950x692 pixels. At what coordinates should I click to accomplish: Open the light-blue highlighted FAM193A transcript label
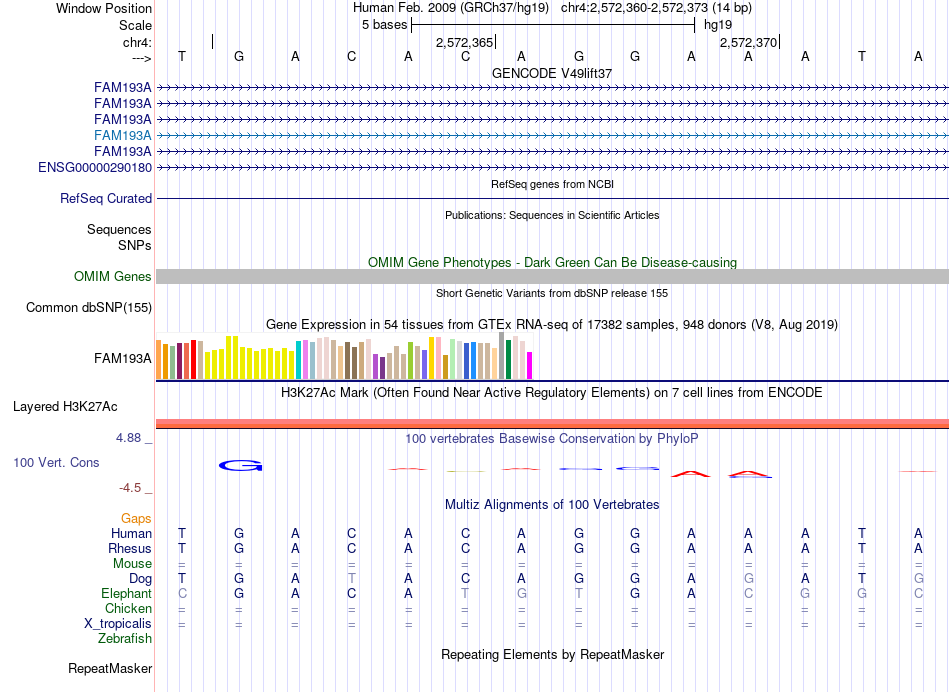[122, 135]
